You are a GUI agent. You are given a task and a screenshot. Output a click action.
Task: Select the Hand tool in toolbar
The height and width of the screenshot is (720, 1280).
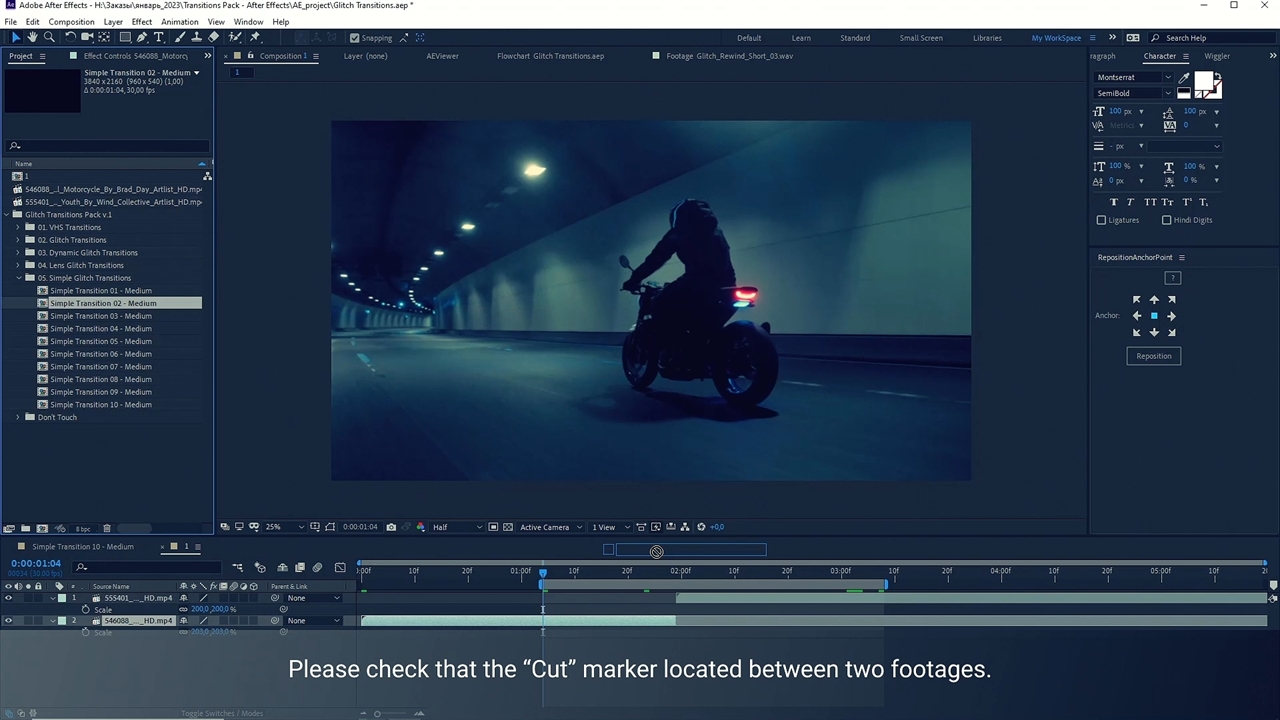pos(32,38)
